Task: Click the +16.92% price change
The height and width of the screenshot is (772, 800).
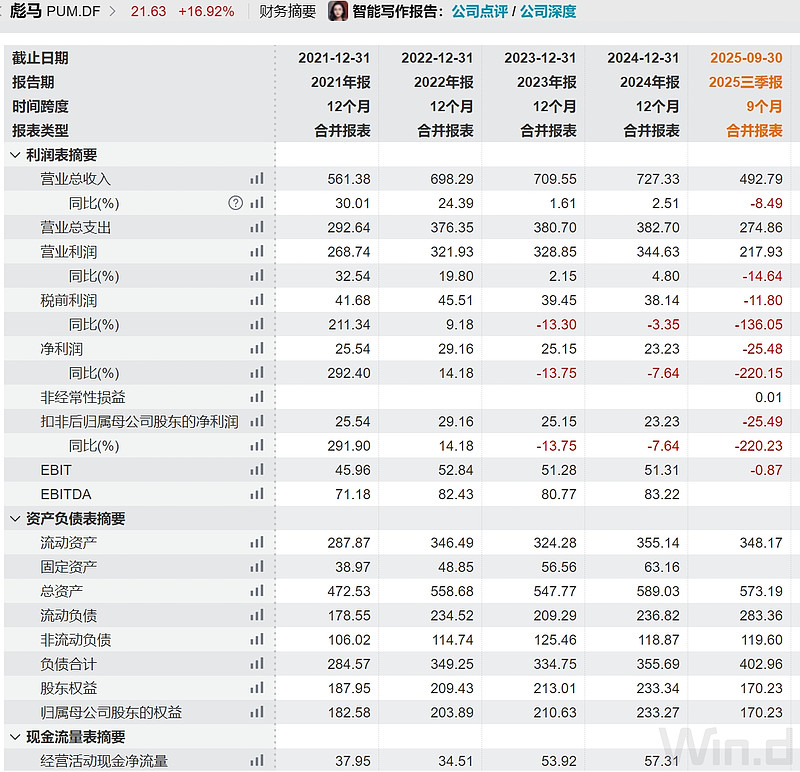Action: (206, 11)
